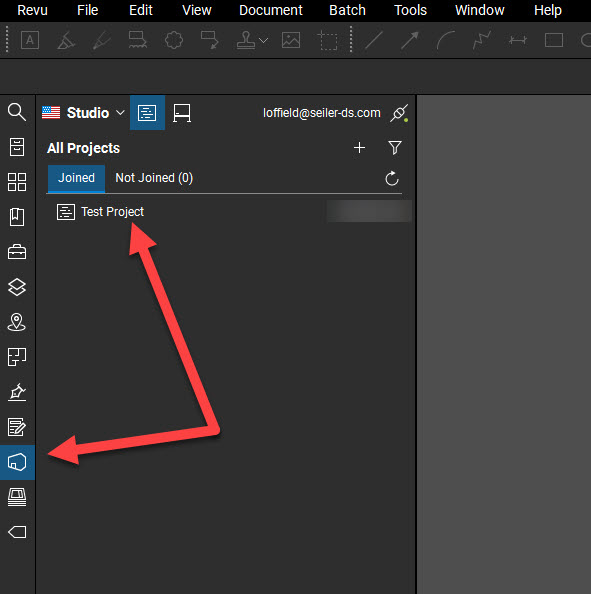Open the Signatures panel
The image size is (591, 594).
click(17, 392)
